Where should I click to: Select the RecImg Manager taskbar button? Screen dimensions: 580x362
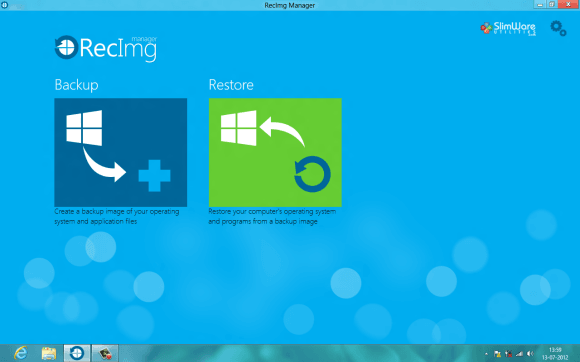[77, 353]
